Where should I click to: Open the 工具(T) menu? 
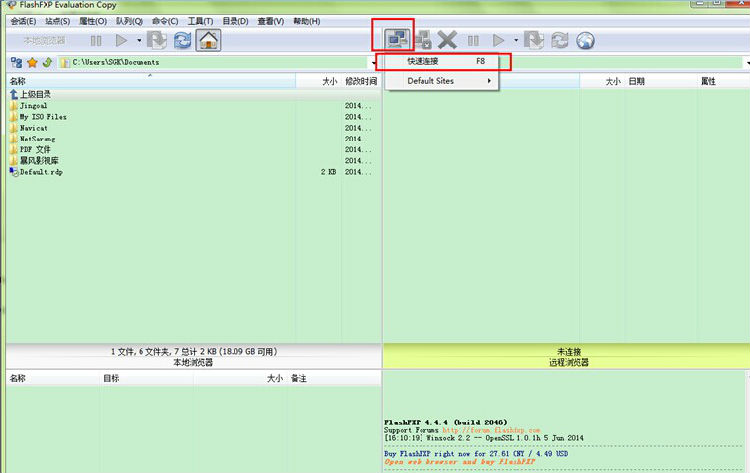[200, 21]
